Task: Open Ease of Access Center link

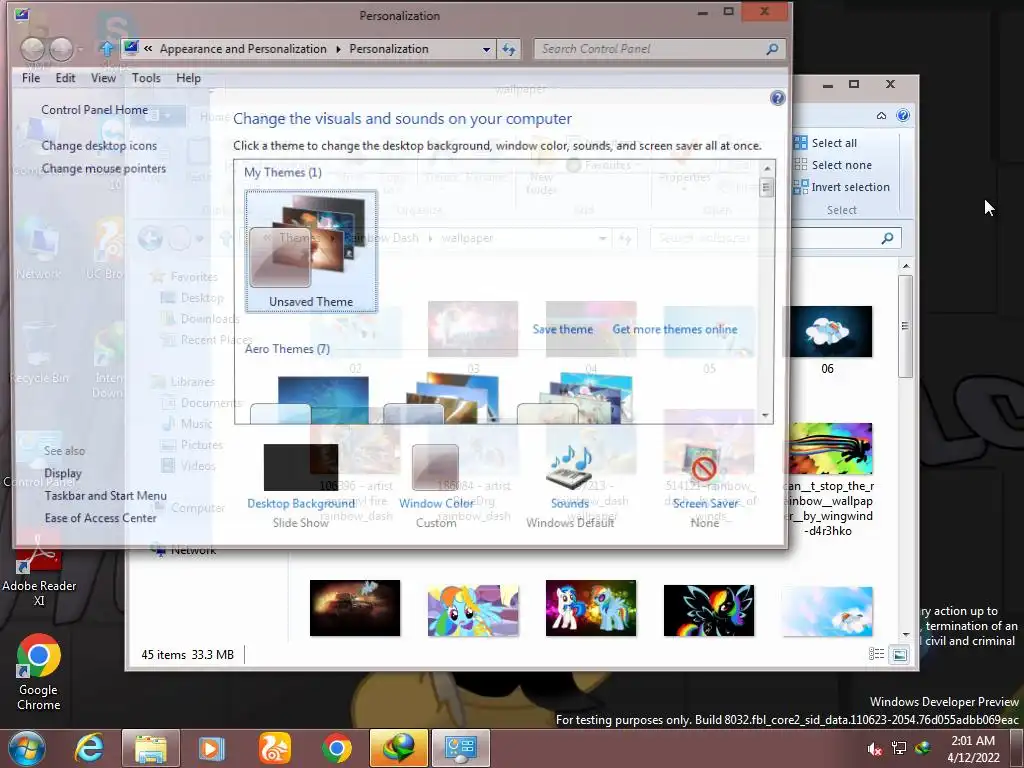Action: click(x=101, y=518)
